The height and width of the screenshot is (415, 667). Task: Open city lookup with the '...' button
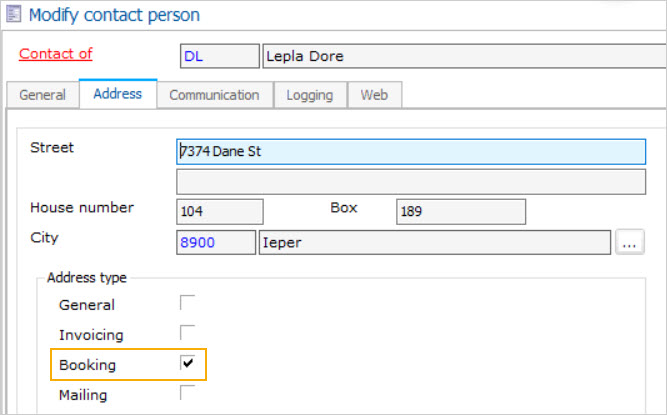[x=631, y=242]
